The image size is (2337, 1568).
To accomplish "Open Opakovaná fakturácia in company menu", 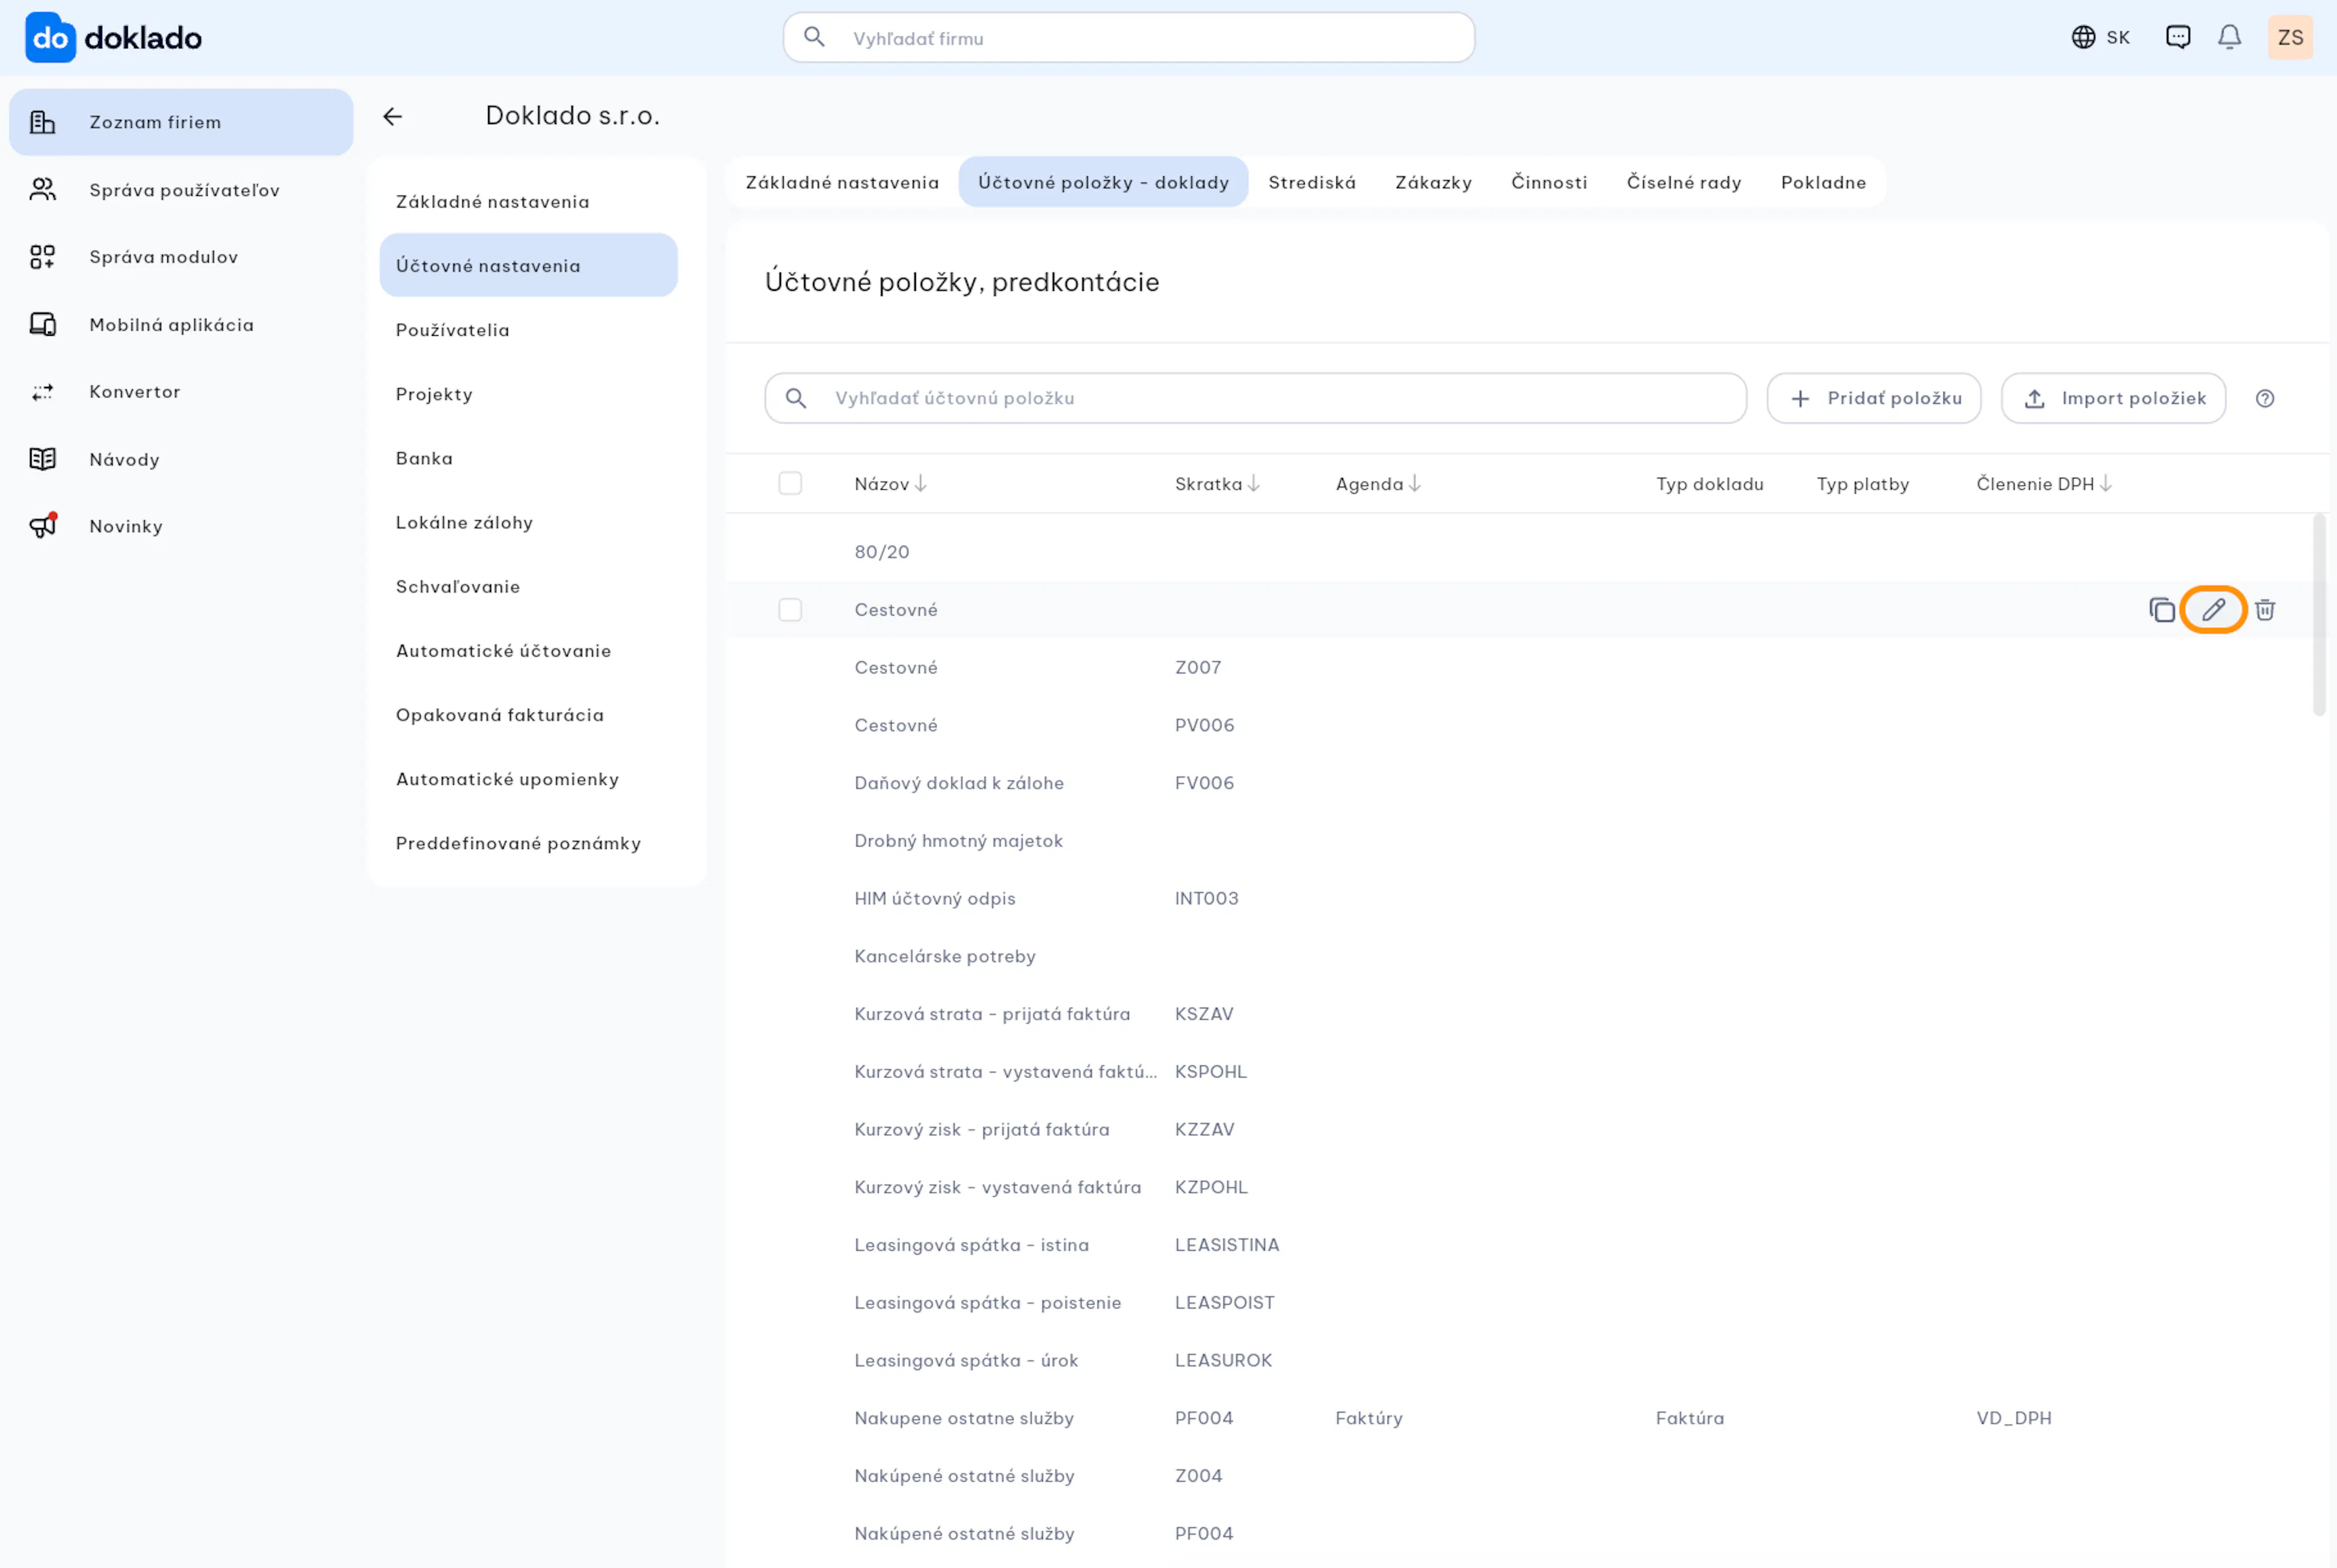I will point(528,715).
